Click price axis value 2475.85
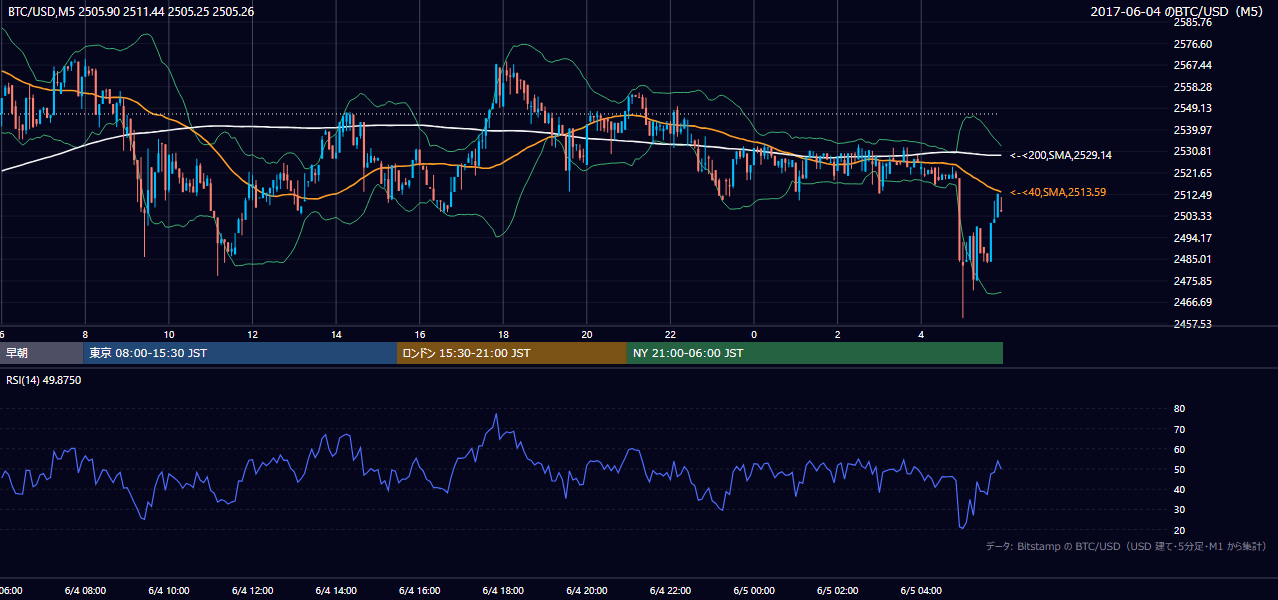This screenshot has width=1278, height=600. [1193, 281]
